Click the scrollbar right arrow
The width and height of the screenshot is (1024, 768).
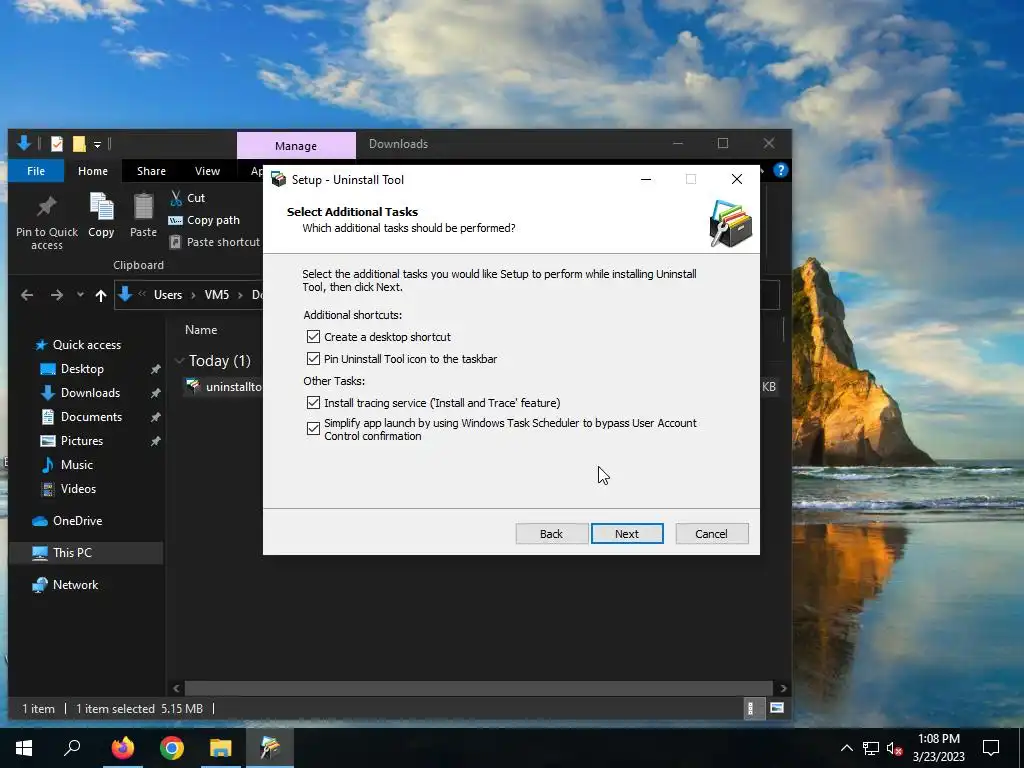782,688
